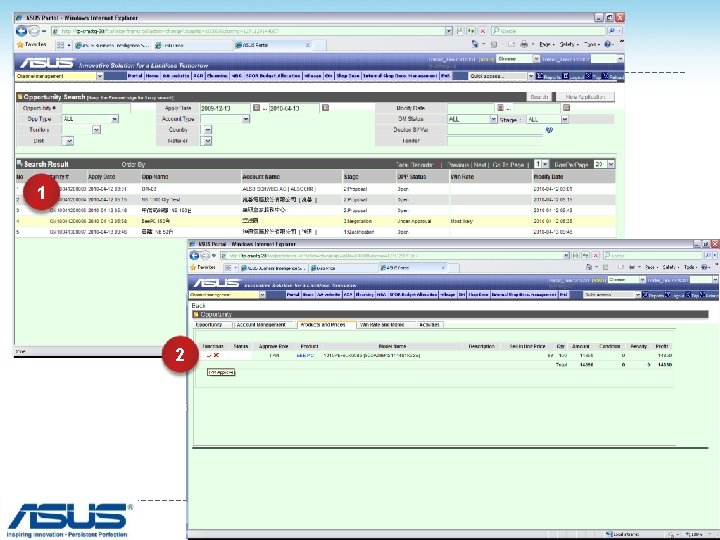This screenshot has width=720, height=540.
Task: Click the Reports icon in the Opportunity Search portal bar
Action: point(540,76)
